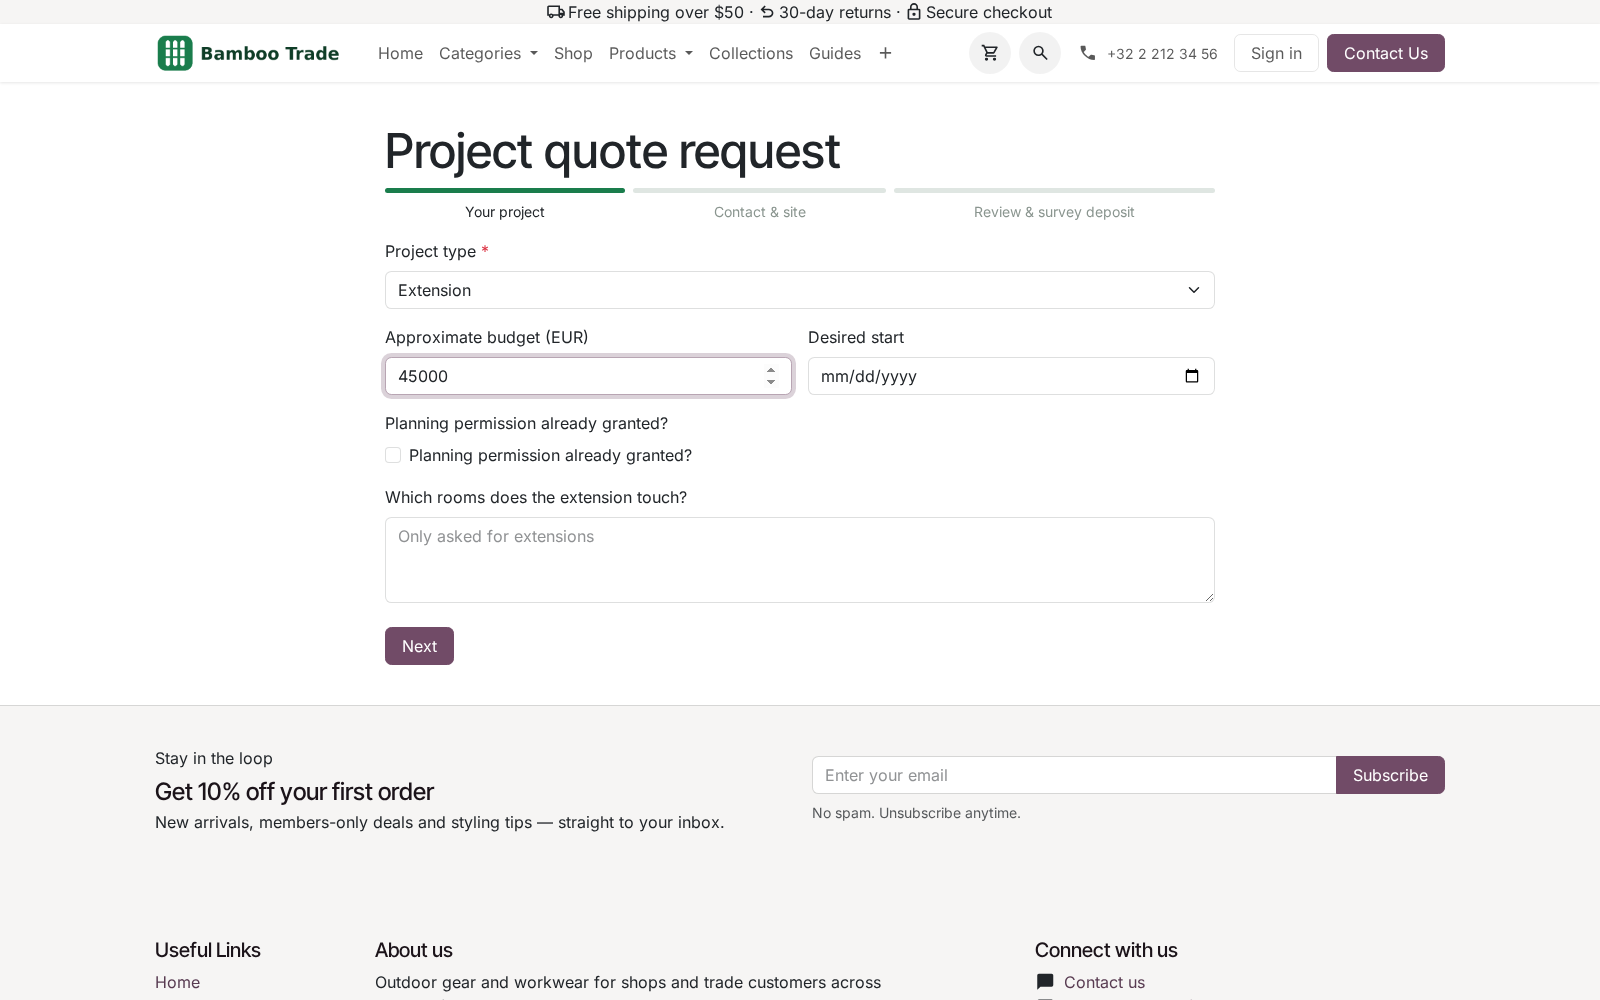1600x1000 pixels.
Task: Go to the Home menu item
Action: pyautogui.click(x=400, y=53)
